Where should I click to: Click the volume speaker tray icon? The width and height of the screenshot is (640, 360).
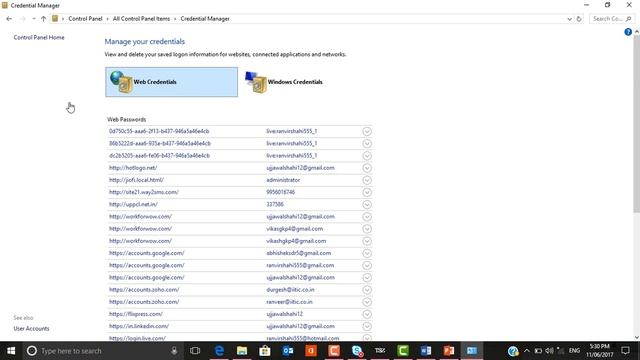tap(549, 351)
